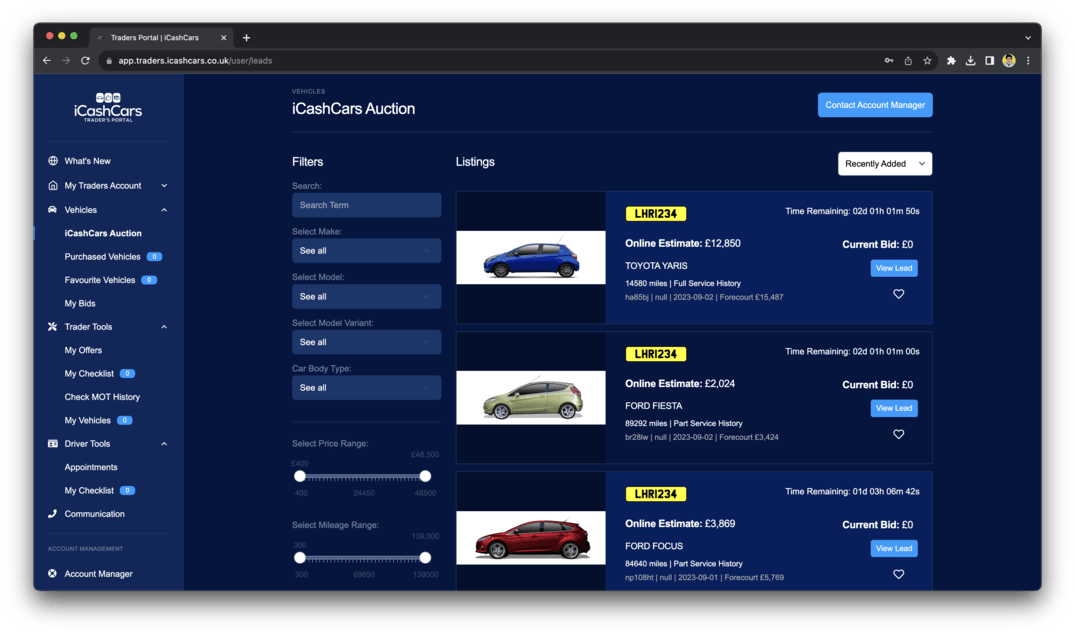Click the password key icon in address bar
The width and height of the screenshot is (1075, 635).
pos(889,61)
